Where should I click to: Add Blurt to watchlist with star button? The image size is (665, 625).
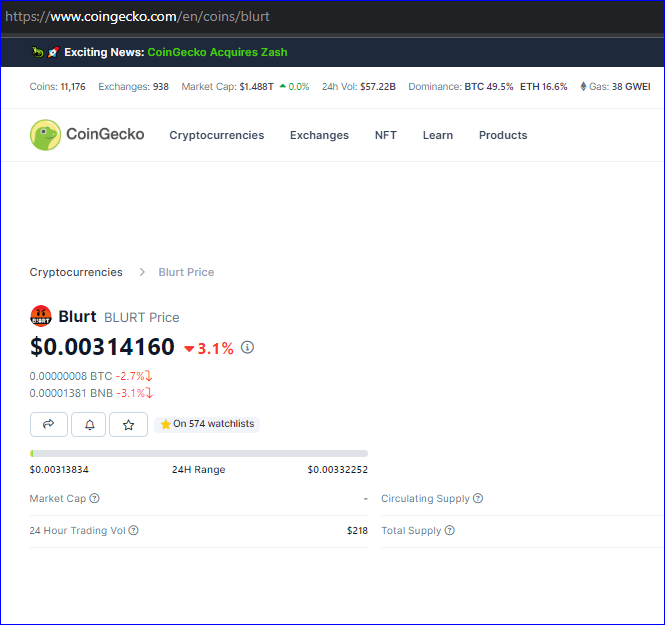click(x=129, y=424)
